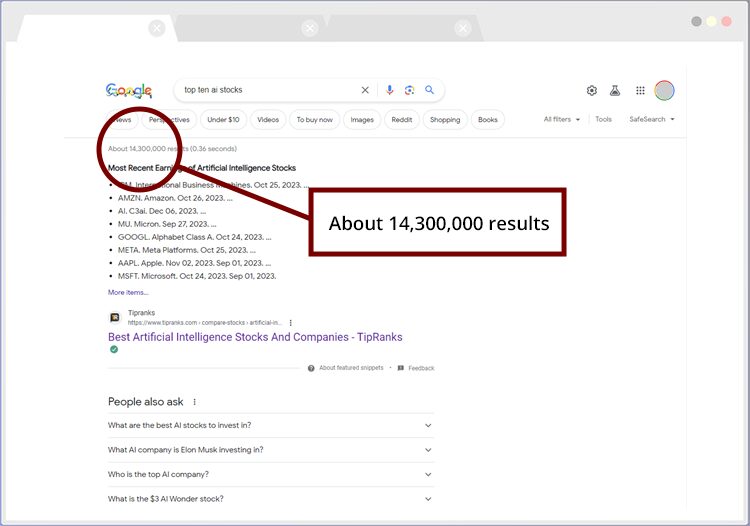The image size is (750, 526).
Task: Clear the search query with X
Action: 365,90
